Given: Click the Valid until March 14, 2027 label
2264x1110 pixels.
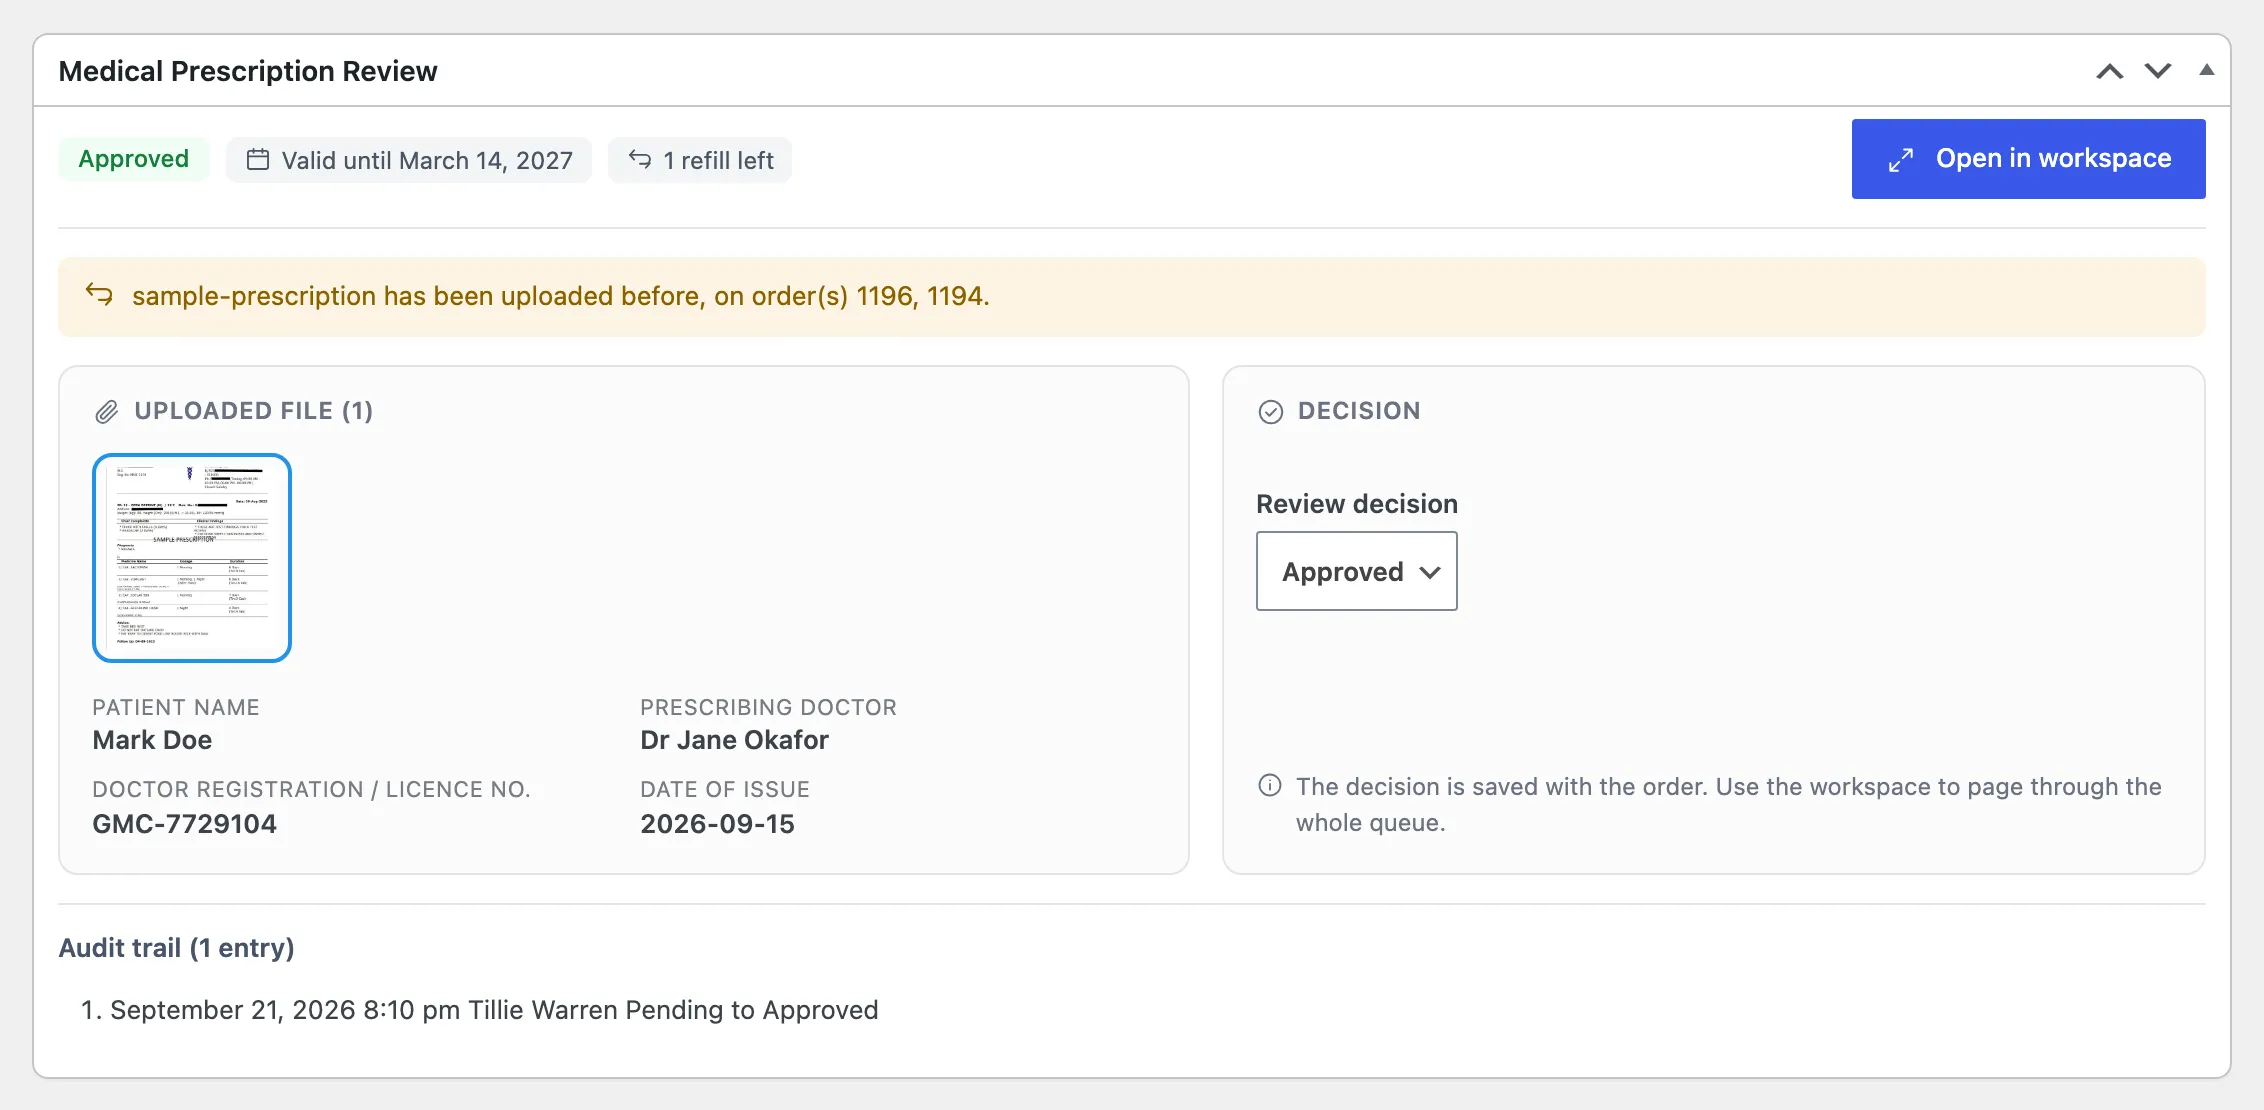Looking at the screenshot, I should pos(427,160).
